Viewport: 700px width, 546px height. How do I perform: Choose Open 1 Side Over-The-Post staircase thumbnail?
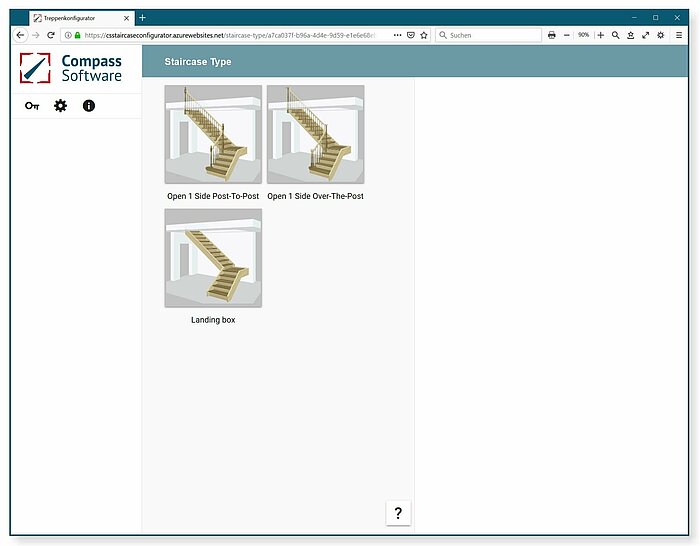point(315,134)
